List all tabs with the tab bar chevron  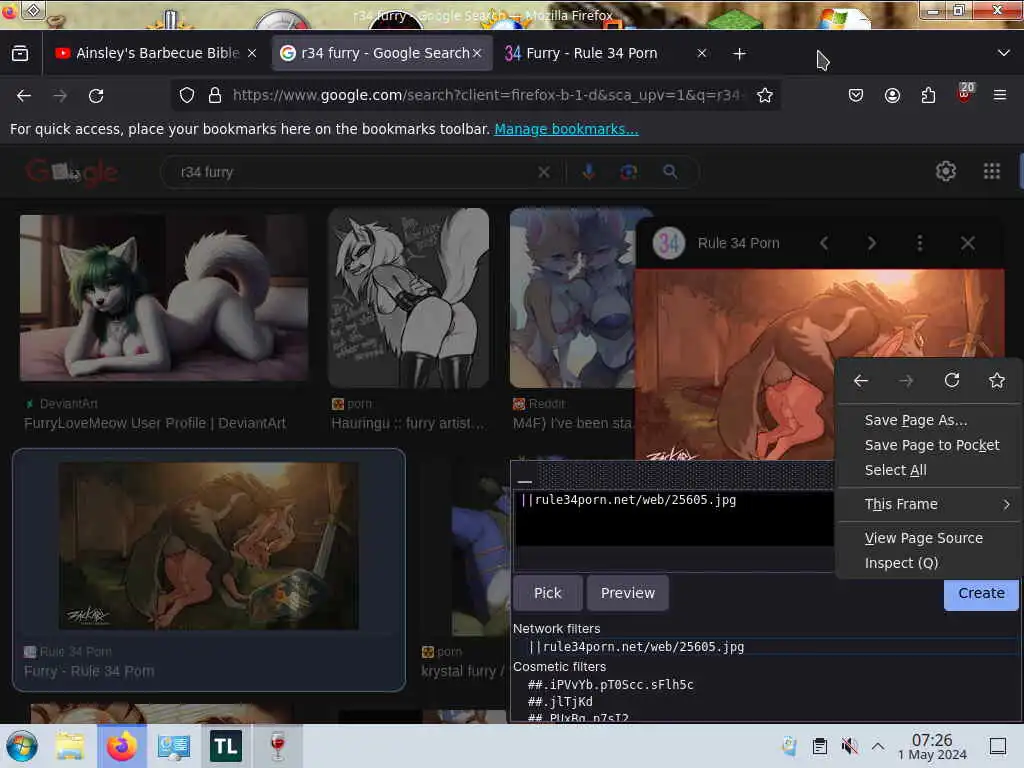coord(1004,53)
